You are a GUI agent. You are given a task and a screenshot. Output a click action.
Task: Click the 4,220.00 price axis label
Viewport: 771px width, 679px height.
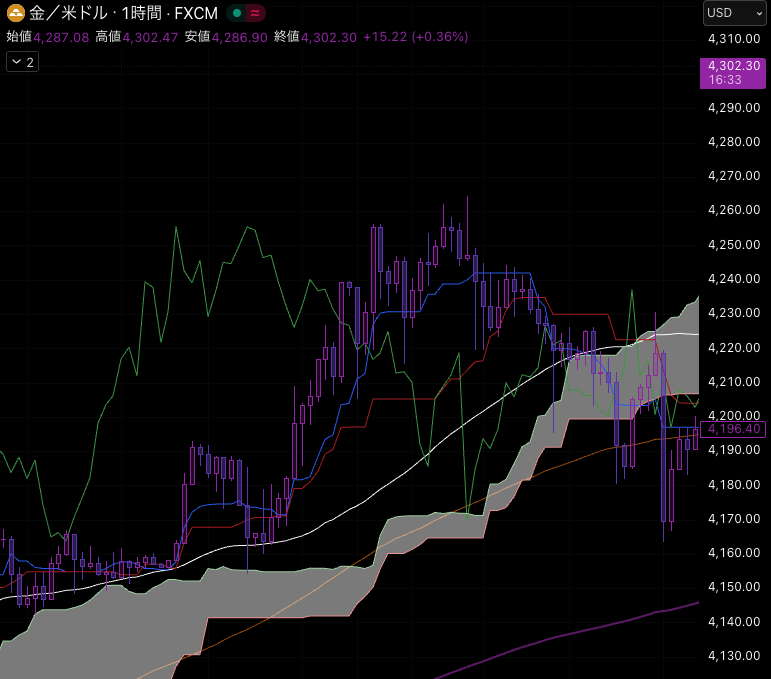(x=734, y=348)
